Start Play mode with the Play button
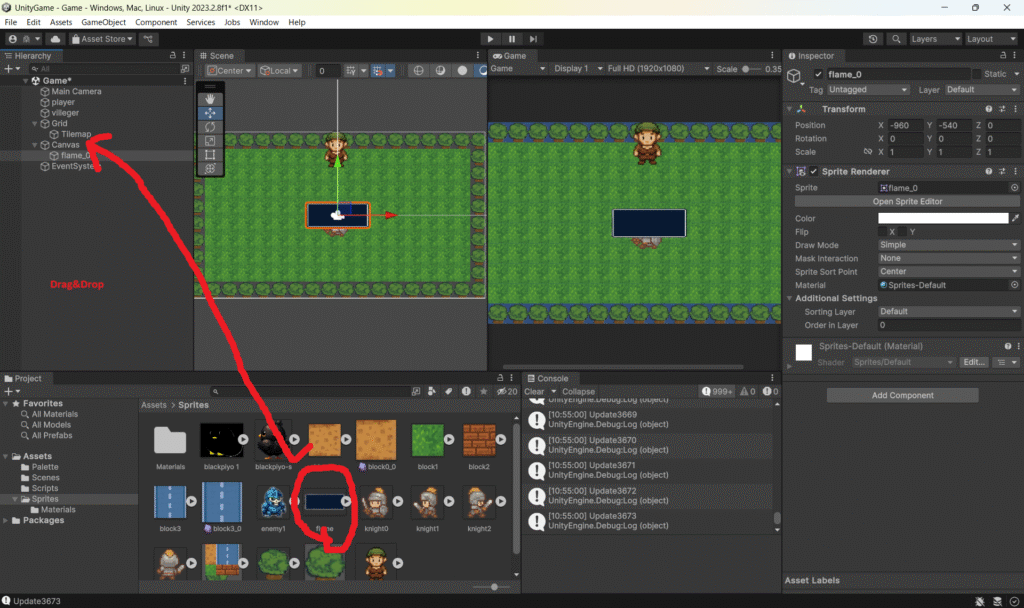The image size is (1024, 608). point(490,39)
